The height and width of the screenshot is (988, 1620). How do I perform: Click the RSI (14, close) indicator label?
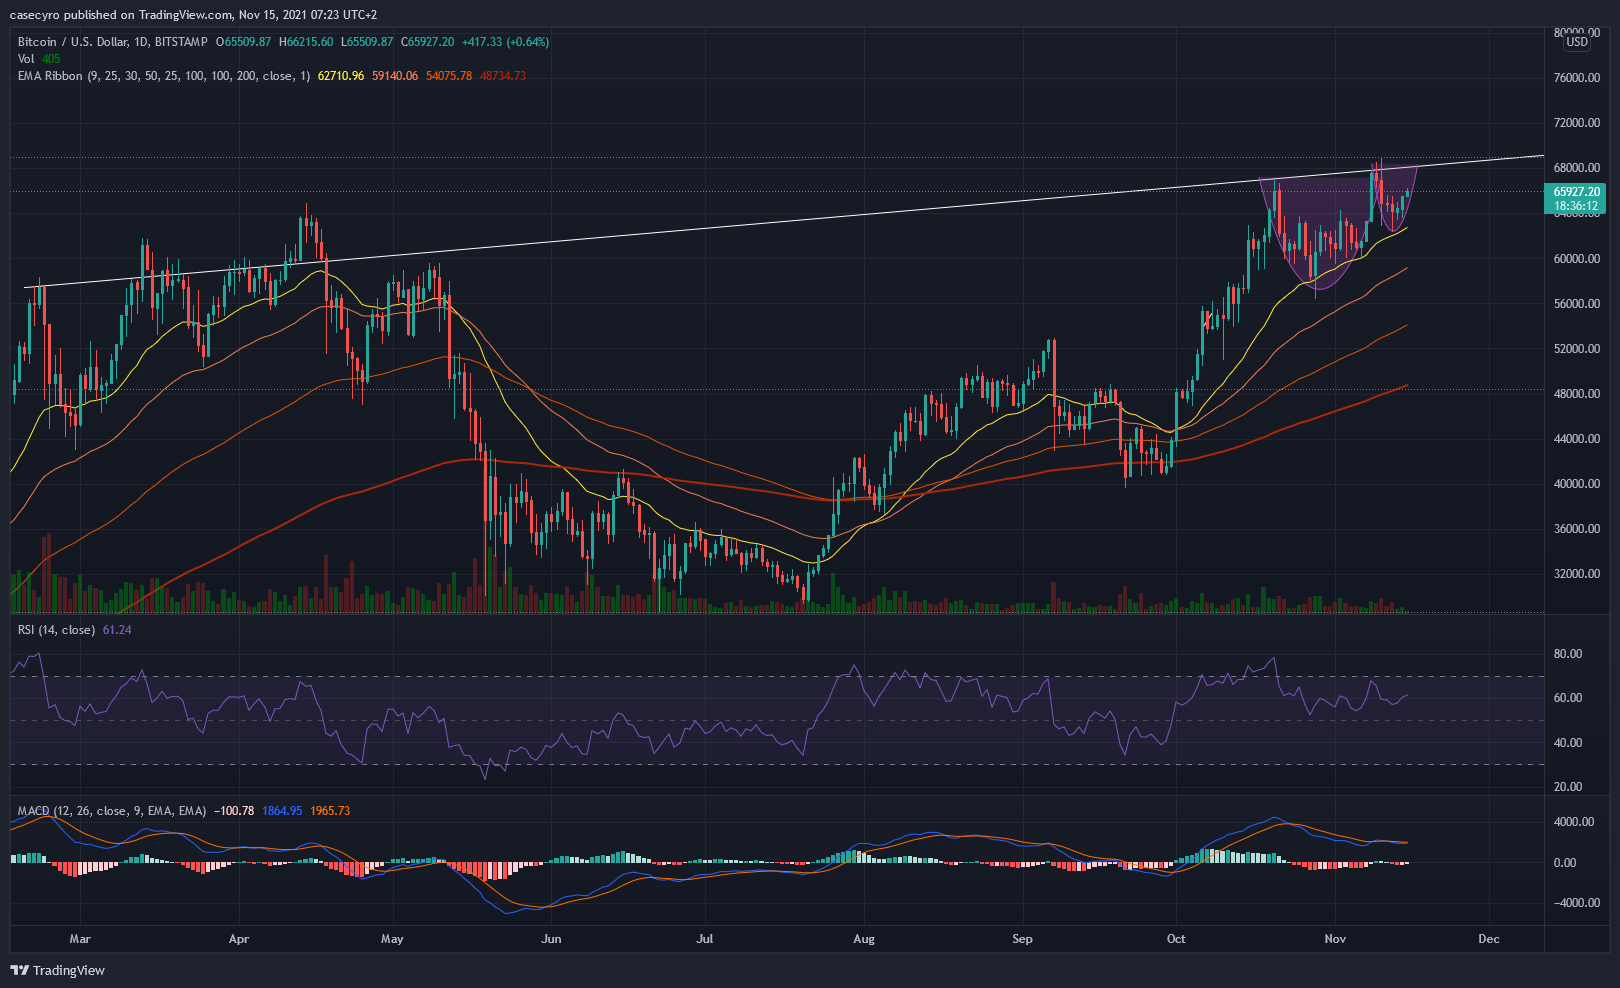[56, 630]
